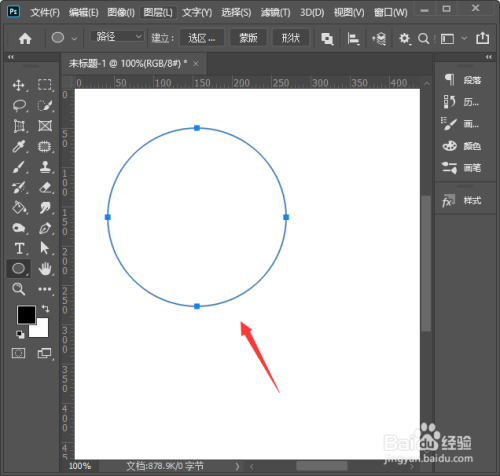Select the Lasso tool
The width and height of the screenshot is (500, 476).
(19, 105)
